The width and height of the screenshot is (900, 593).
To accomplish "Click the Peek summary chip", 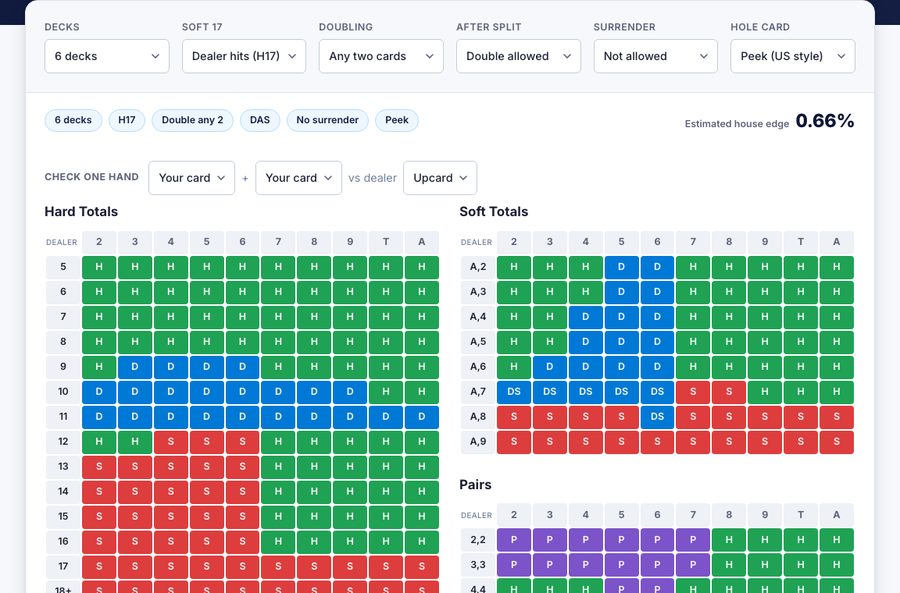I will click(397, 121).
